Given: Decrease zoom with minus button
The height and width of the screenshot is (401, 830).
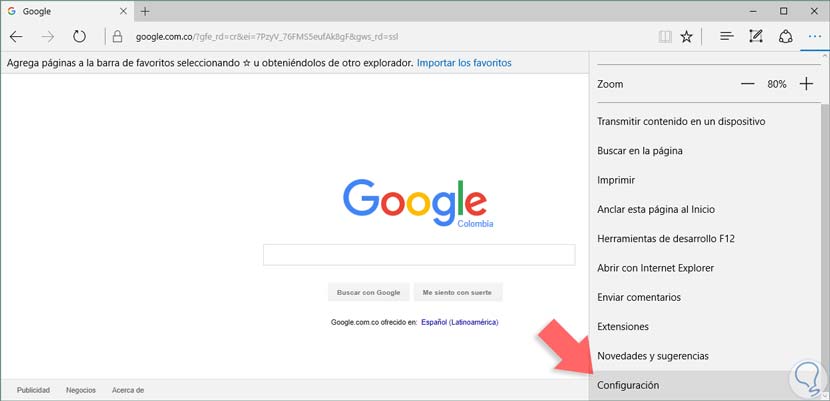Looking at the screenshot, I should [747, 84].
